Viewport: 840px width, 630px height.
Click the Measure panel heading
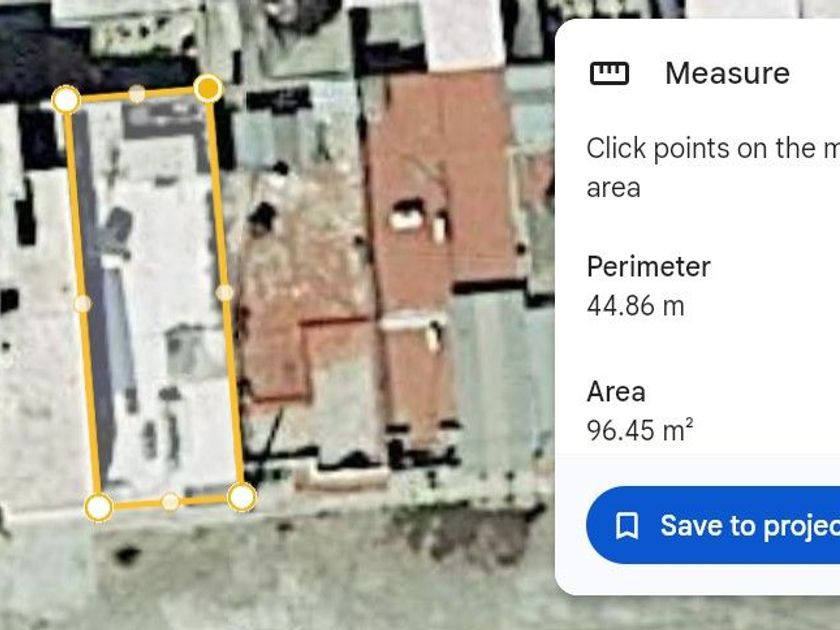(x=727, y=73)
